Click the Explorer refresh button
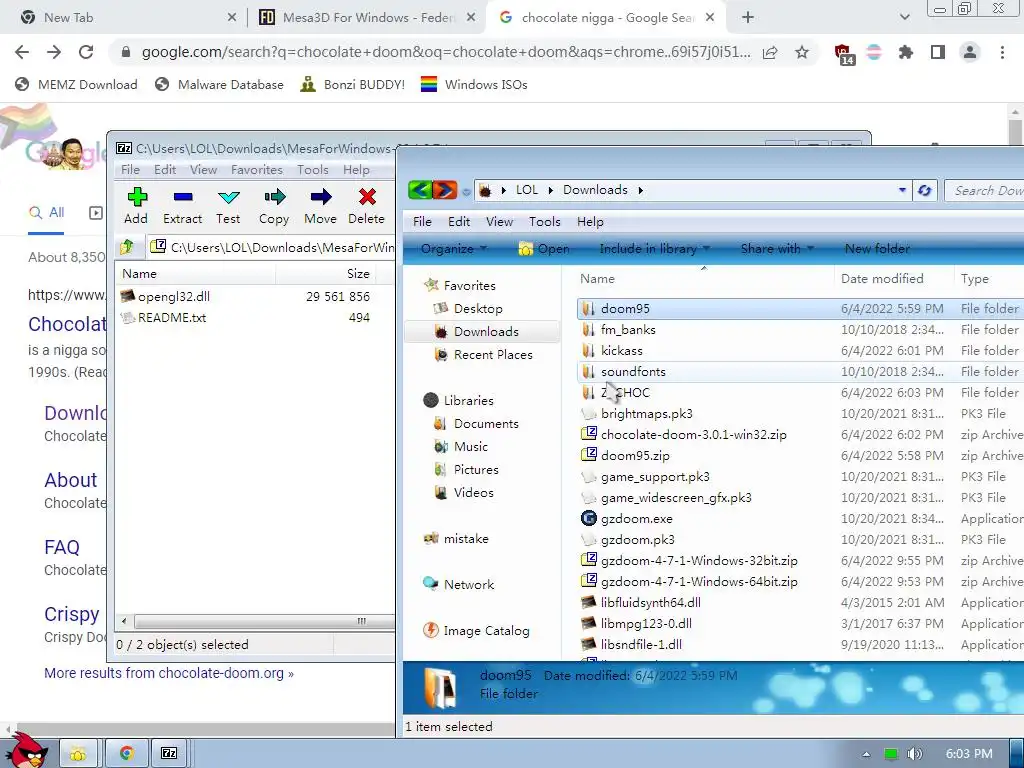 (924, 191)
